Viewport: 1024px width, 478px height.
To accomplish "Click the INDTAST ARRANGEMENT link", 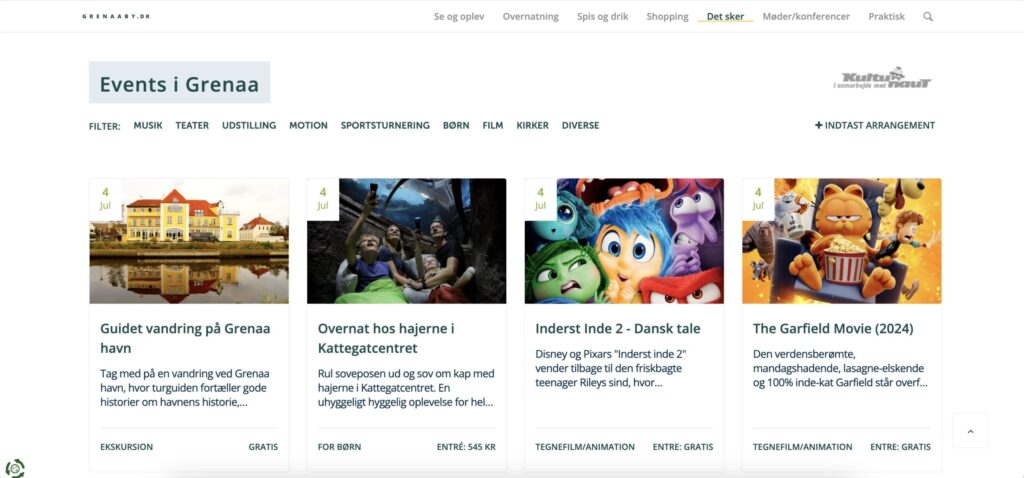I will point(875,125).
